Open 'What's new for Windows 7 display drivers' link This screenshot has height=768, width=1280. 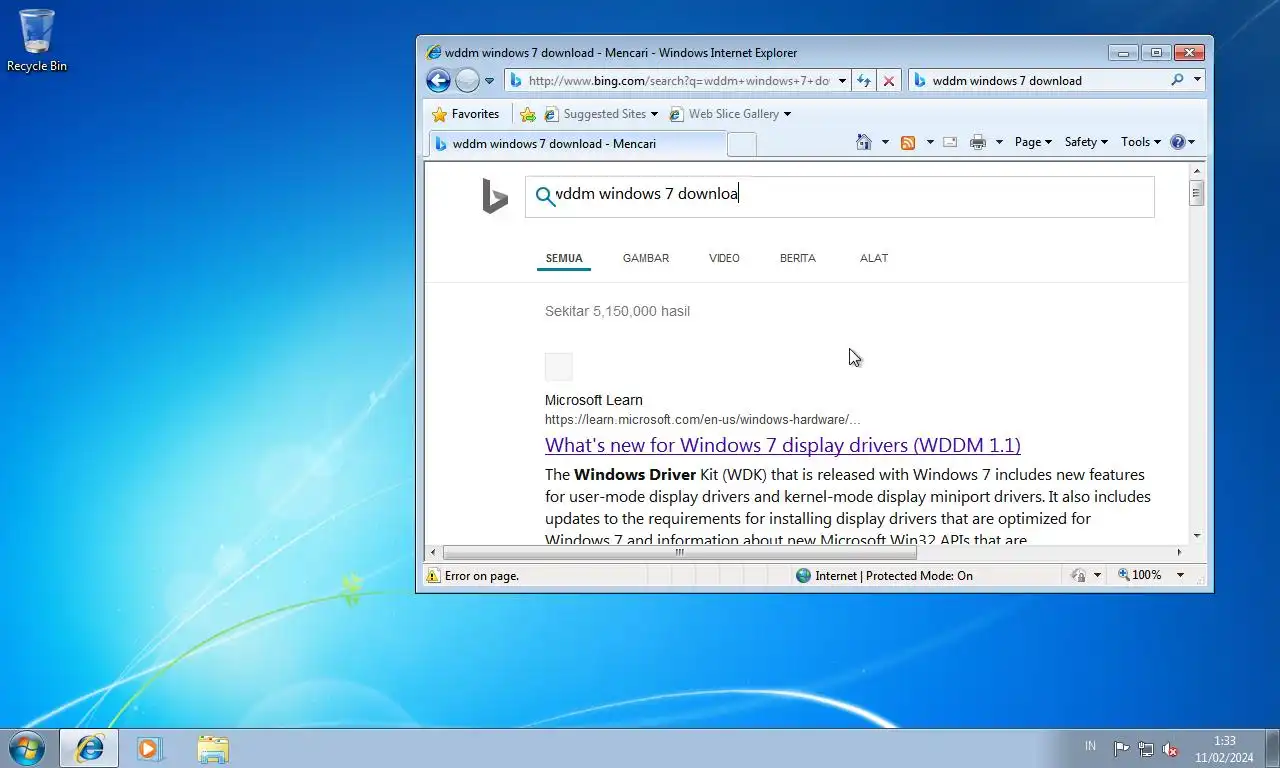pyautogui.click(x=783, y=445)
